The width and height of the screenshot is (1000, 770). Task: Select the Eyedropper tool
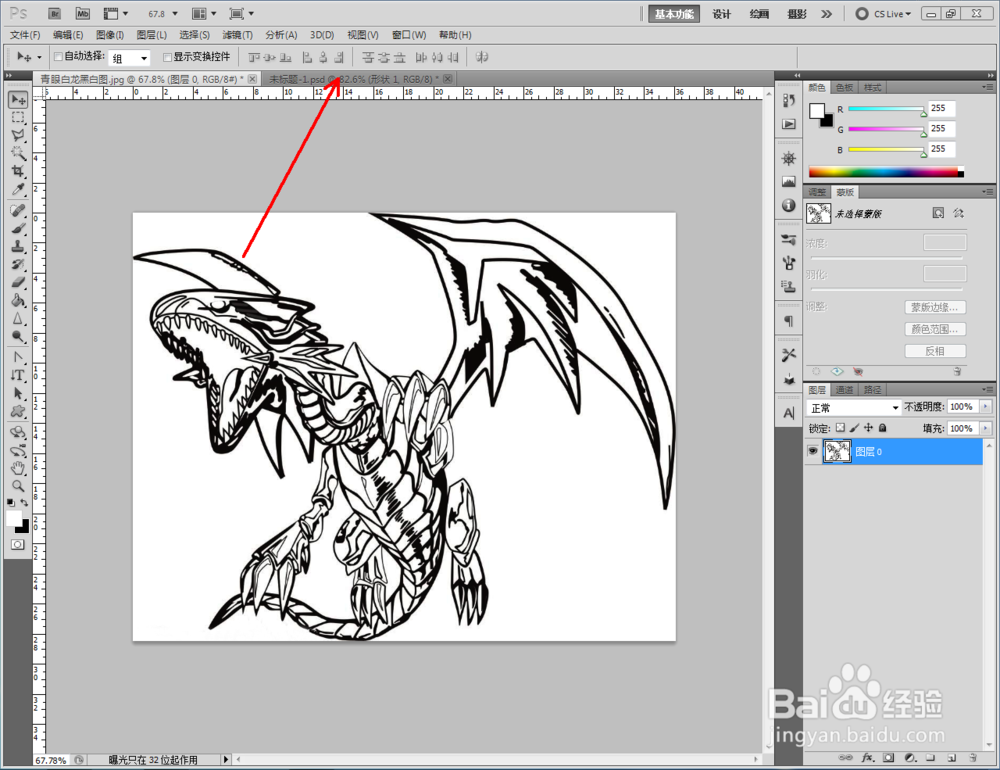pos(18,189)
